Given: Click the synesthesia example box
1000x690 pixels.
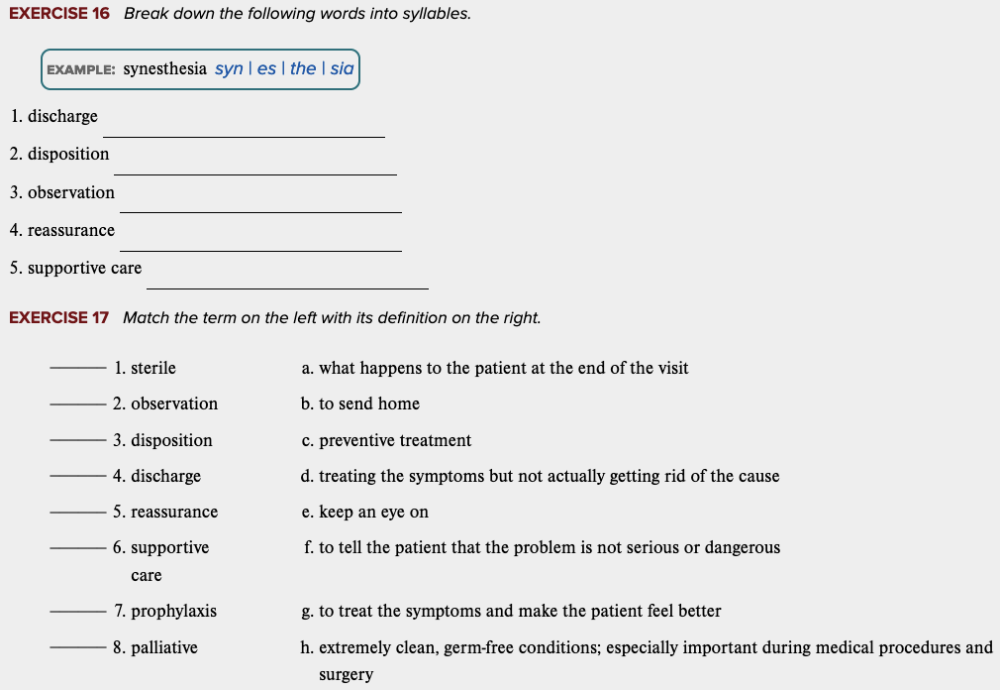Looking at the screenshot, I should coord(200,69).
